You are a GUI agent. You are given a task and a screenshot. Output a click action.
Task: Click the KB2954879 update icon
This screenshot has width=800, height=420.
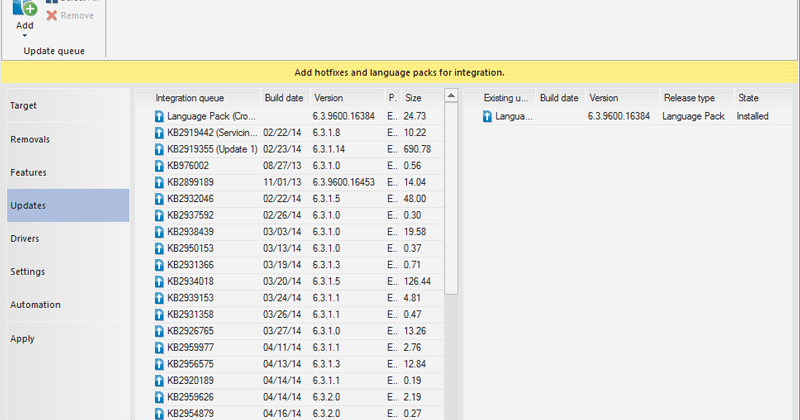(x=159, y=413)
